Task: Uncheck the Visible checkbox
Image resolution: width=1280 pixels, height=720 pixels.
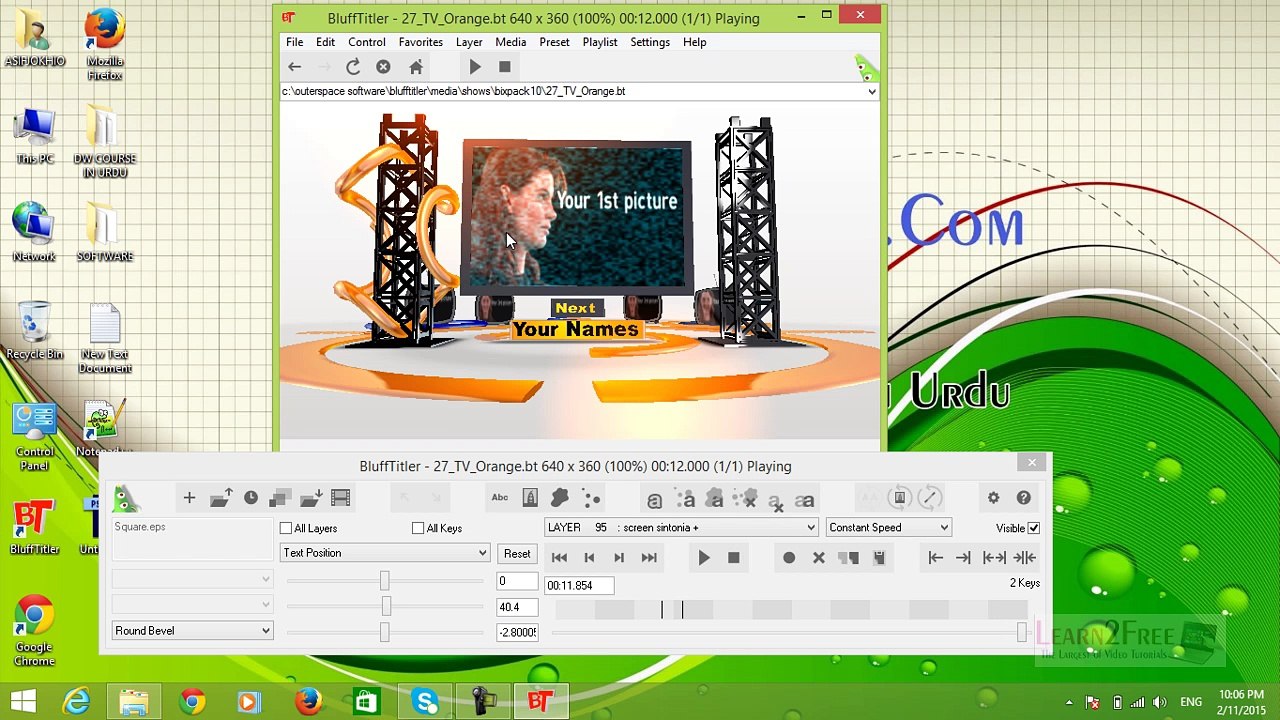Action: [x=1034, y=528]
